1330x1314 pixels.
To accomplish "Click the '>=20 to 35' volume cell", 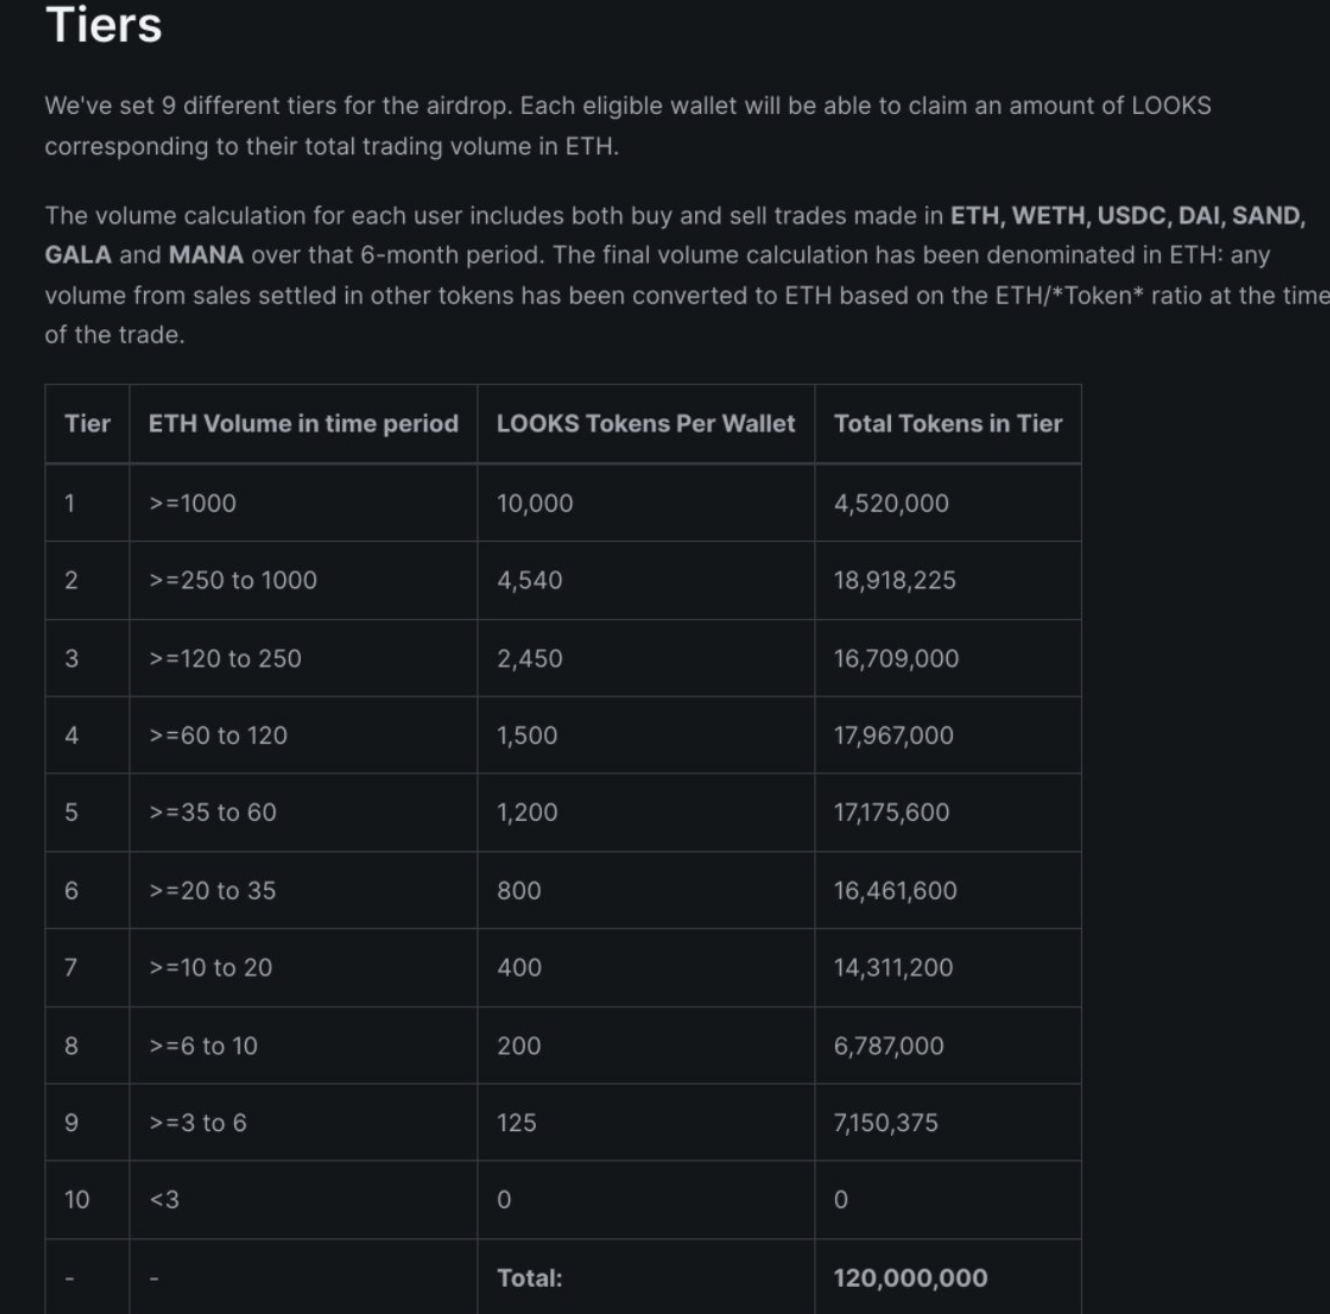I will (x=212, y=891).
